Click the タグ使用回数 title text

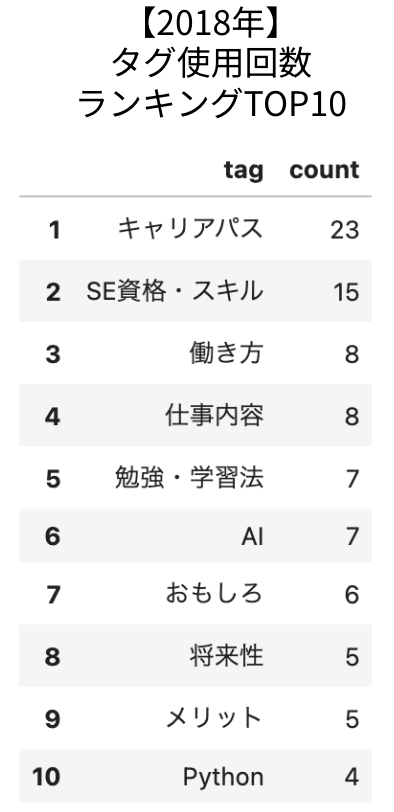coord(212,63)
